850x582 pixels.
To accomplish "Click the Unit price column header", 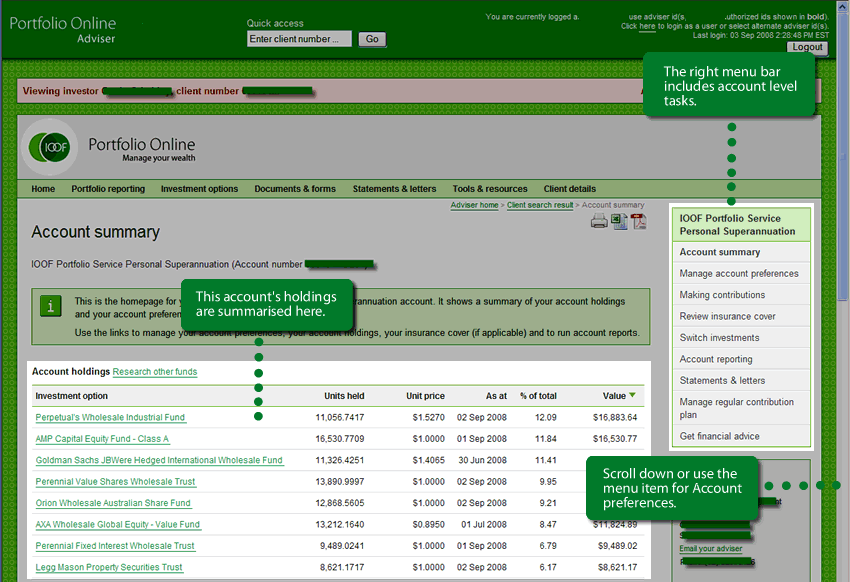I will 426,396.
